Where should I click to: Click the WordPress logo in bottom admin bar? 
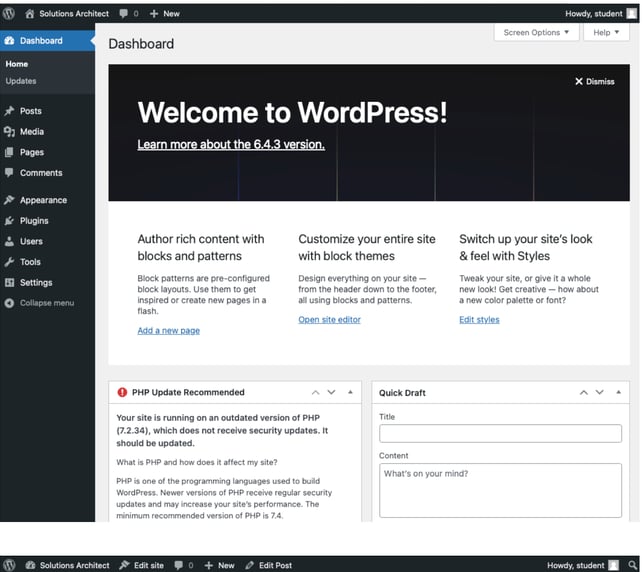click(x=9, y=565)
